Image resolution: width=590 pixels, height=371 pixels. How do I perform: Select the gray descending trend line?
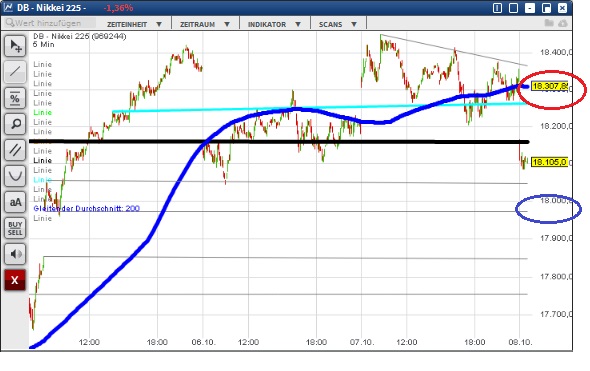click(453, 50)
